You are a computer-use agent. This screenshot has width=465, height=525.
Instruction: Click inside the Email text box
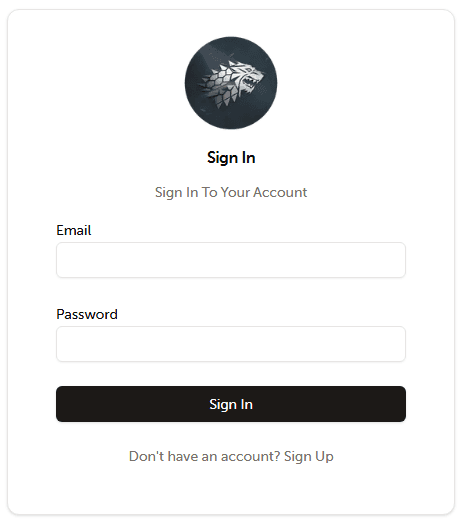point(231,260)
